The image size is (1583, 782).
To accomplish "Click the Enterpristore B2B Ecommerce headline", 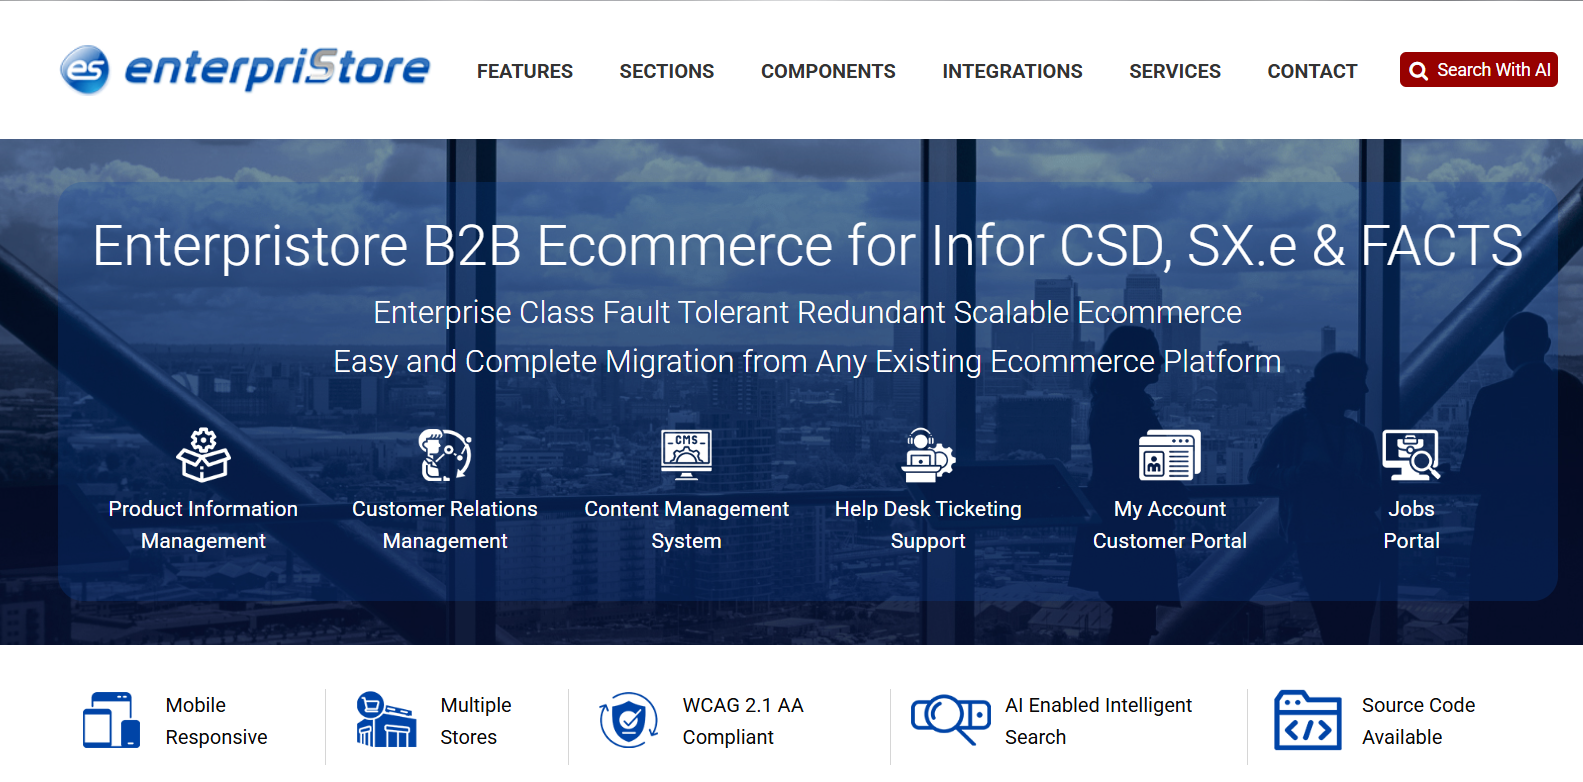I will [x=808, y=246].
